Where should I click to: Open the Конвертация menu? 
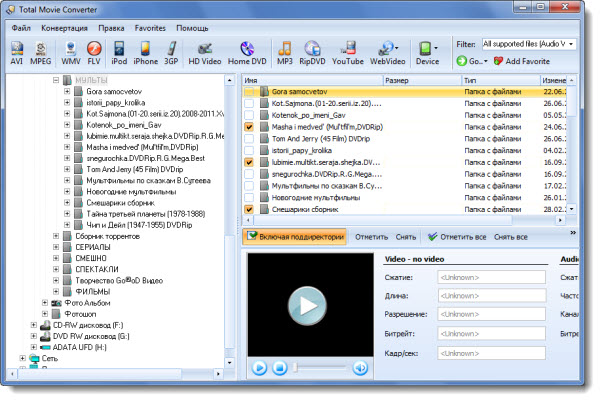coord(65,28)
